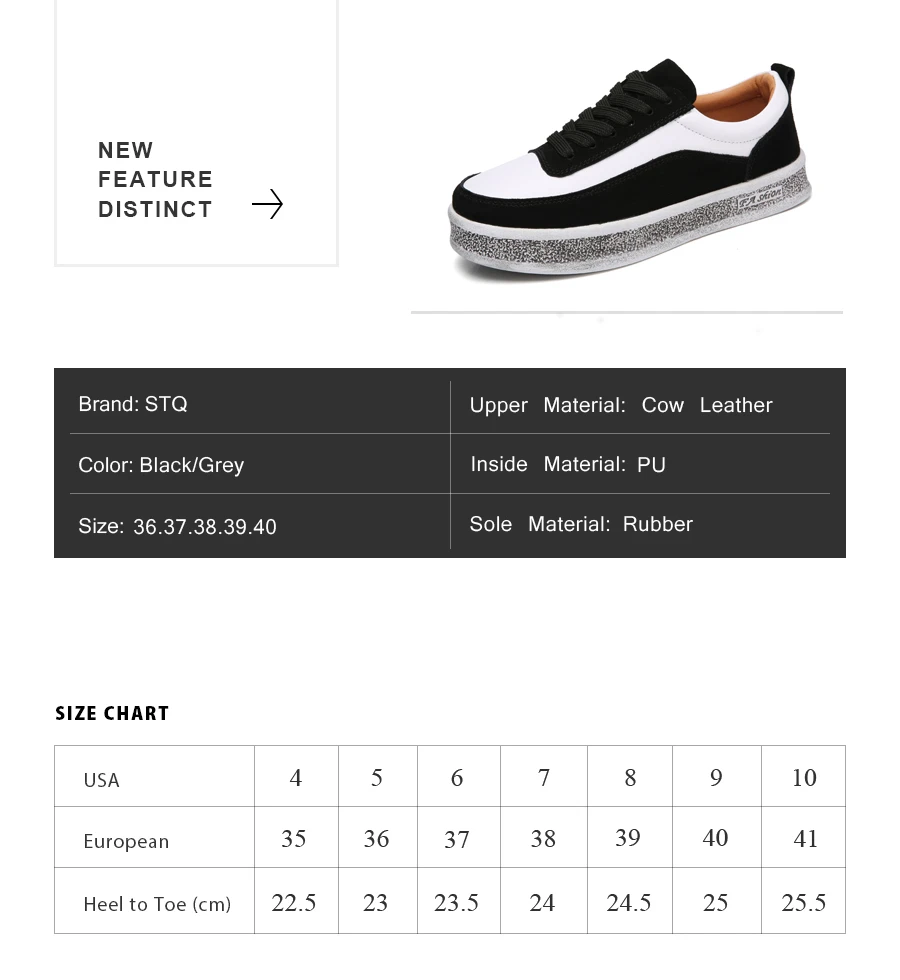
Task: Click the Heel to Toe (cm) label
Action: pos(158,904)
